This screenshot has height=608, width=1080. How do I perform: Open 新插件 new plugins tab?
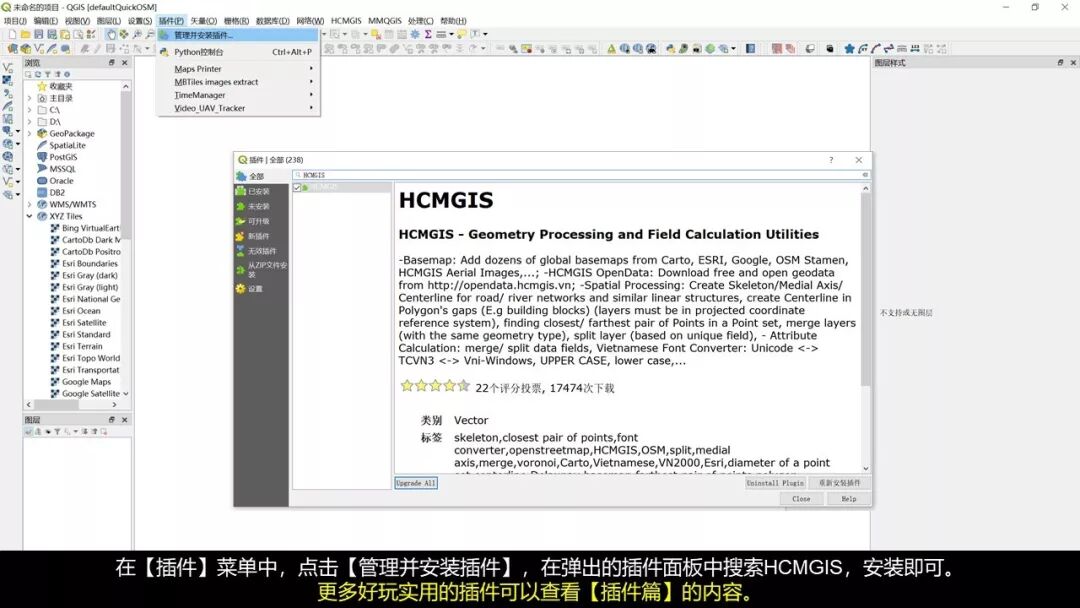pos(261,236)
